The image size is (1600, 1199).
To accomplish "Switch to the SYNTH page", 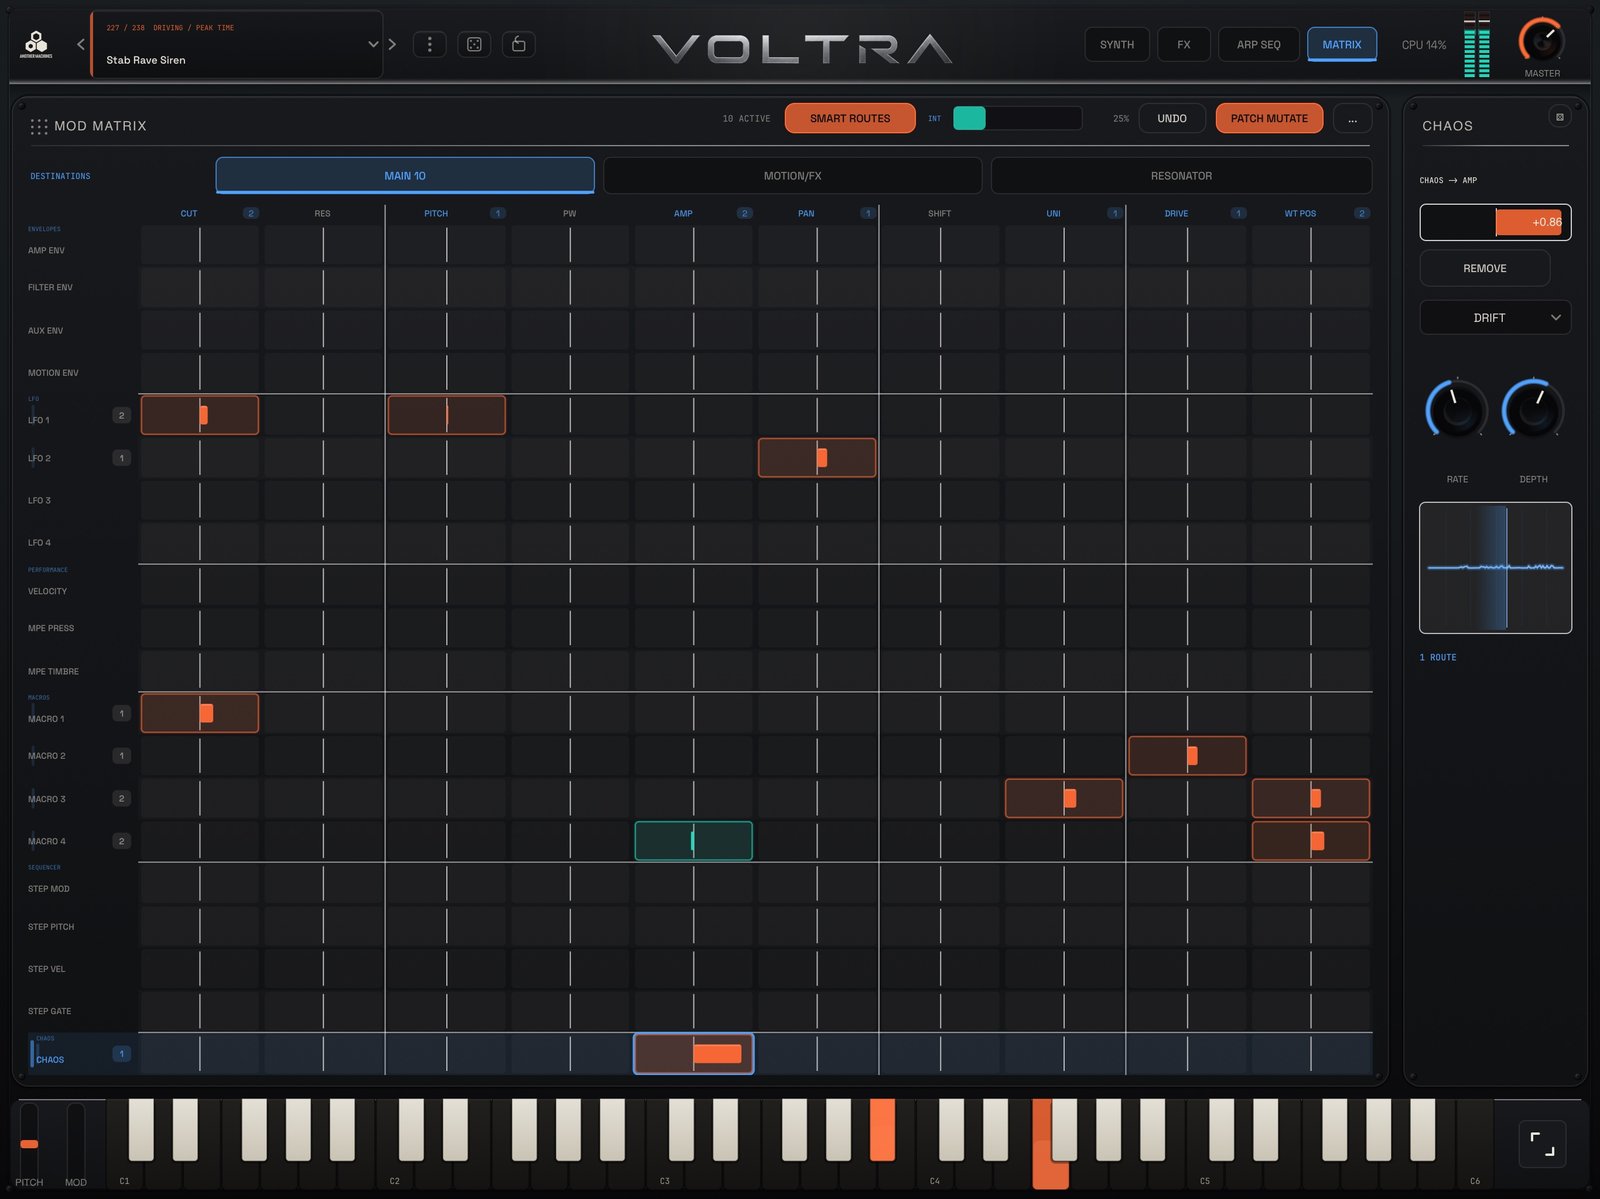I will 1117,45.
